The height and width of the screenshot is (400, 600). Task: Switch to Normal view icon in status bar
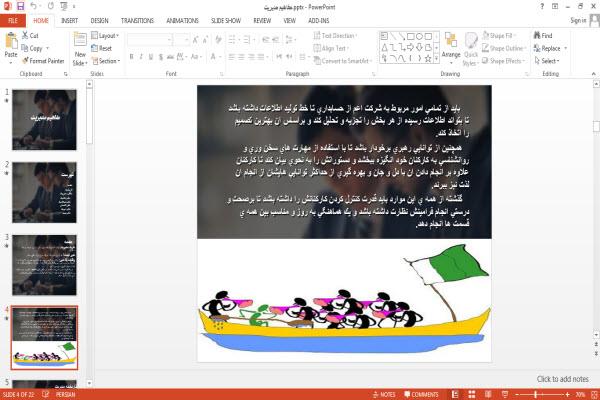[455, 394]
